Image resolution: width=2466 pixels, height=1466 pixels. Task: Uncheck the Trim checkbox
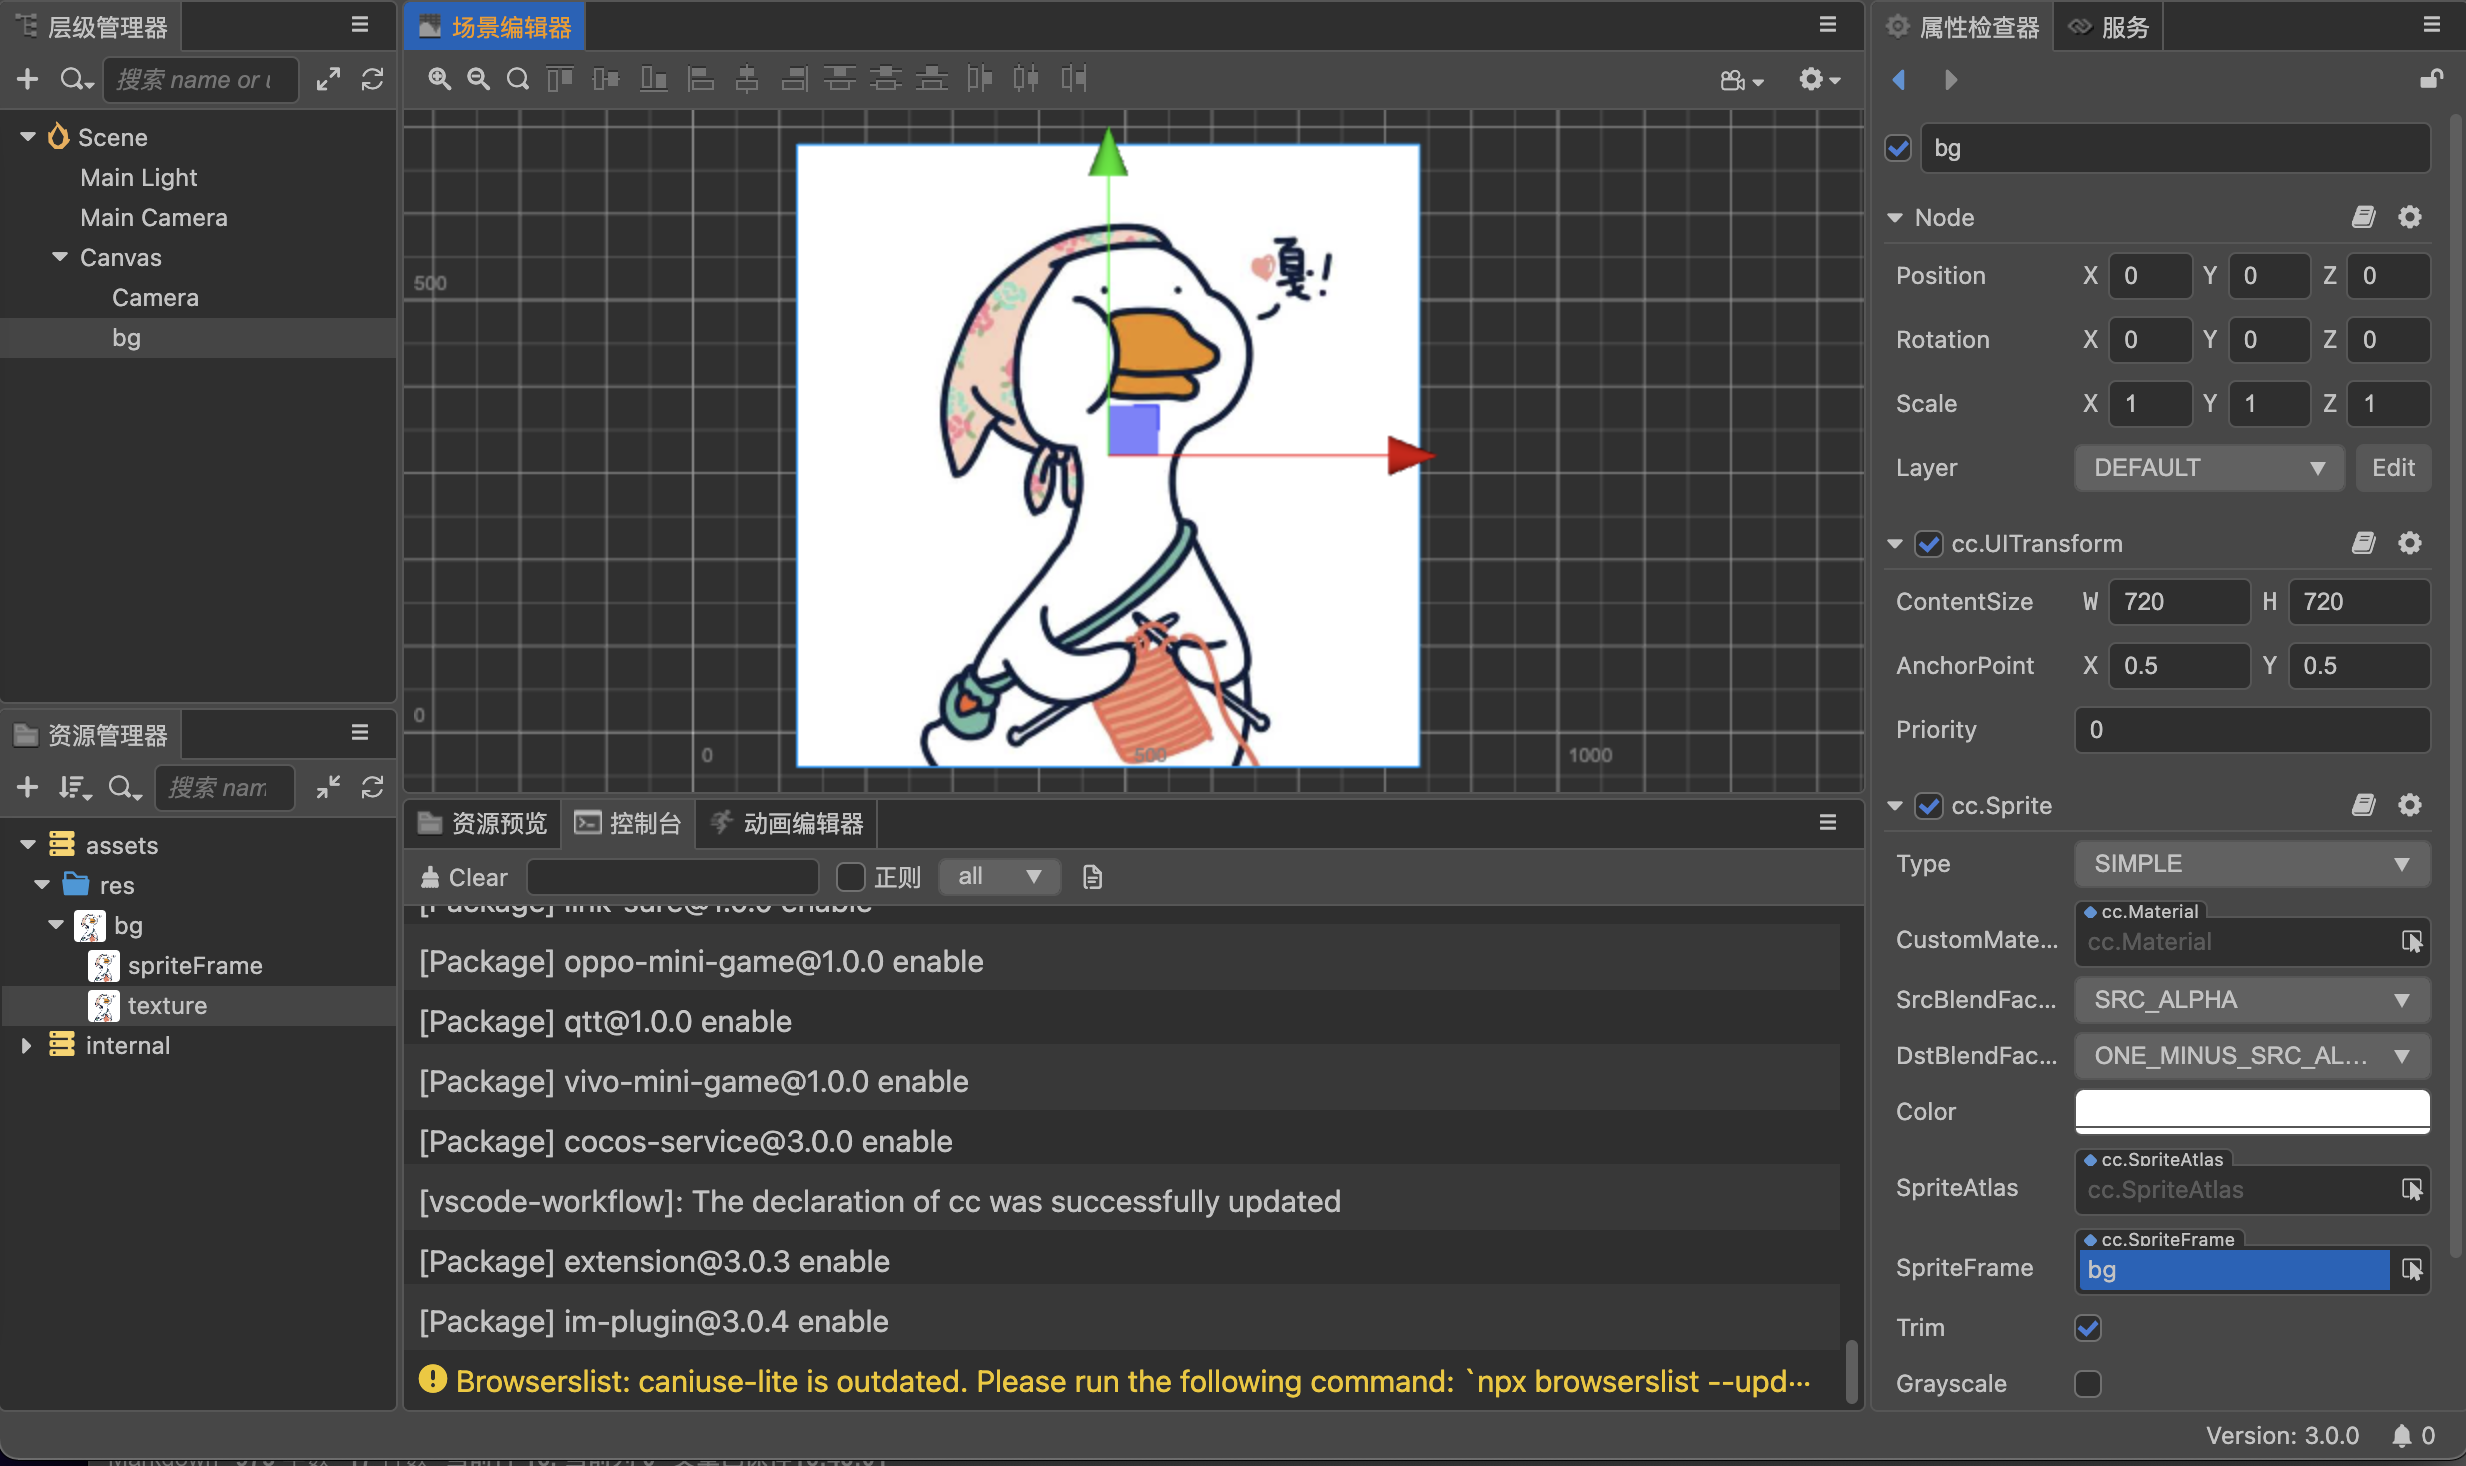coord(2088,1327)
